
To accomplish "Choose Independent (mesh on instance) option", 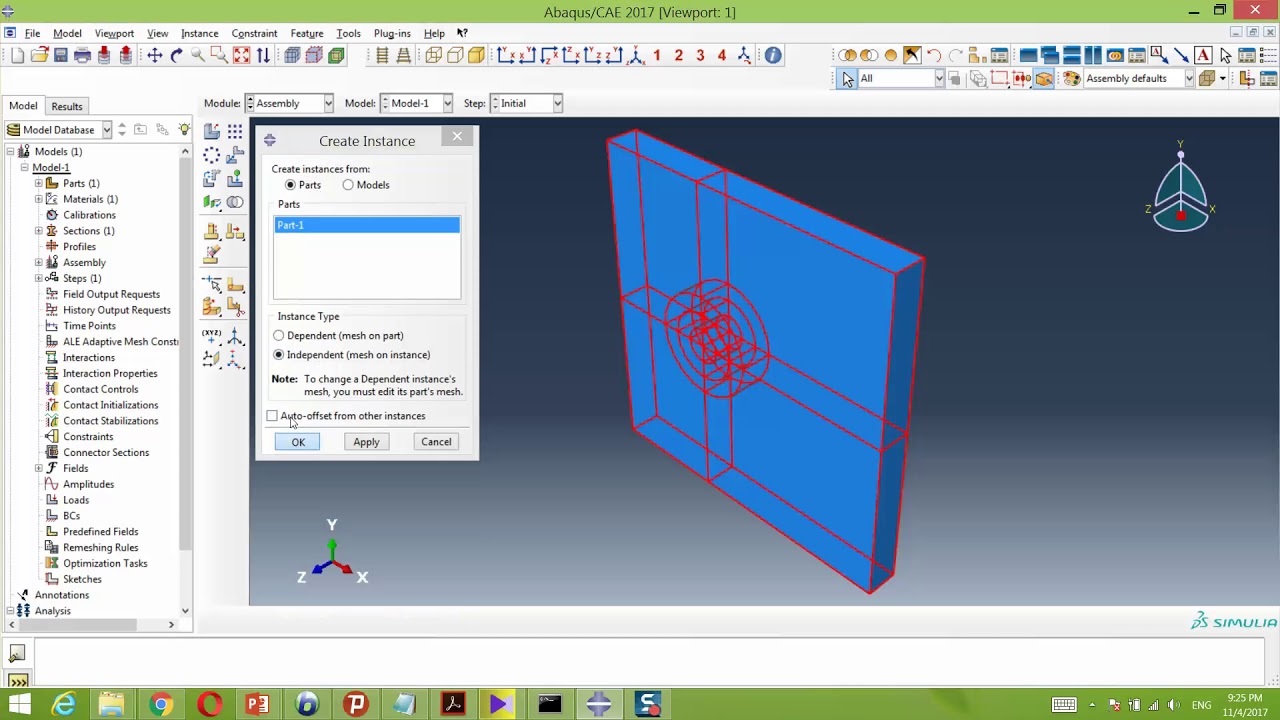I will (x=279, y=355).
